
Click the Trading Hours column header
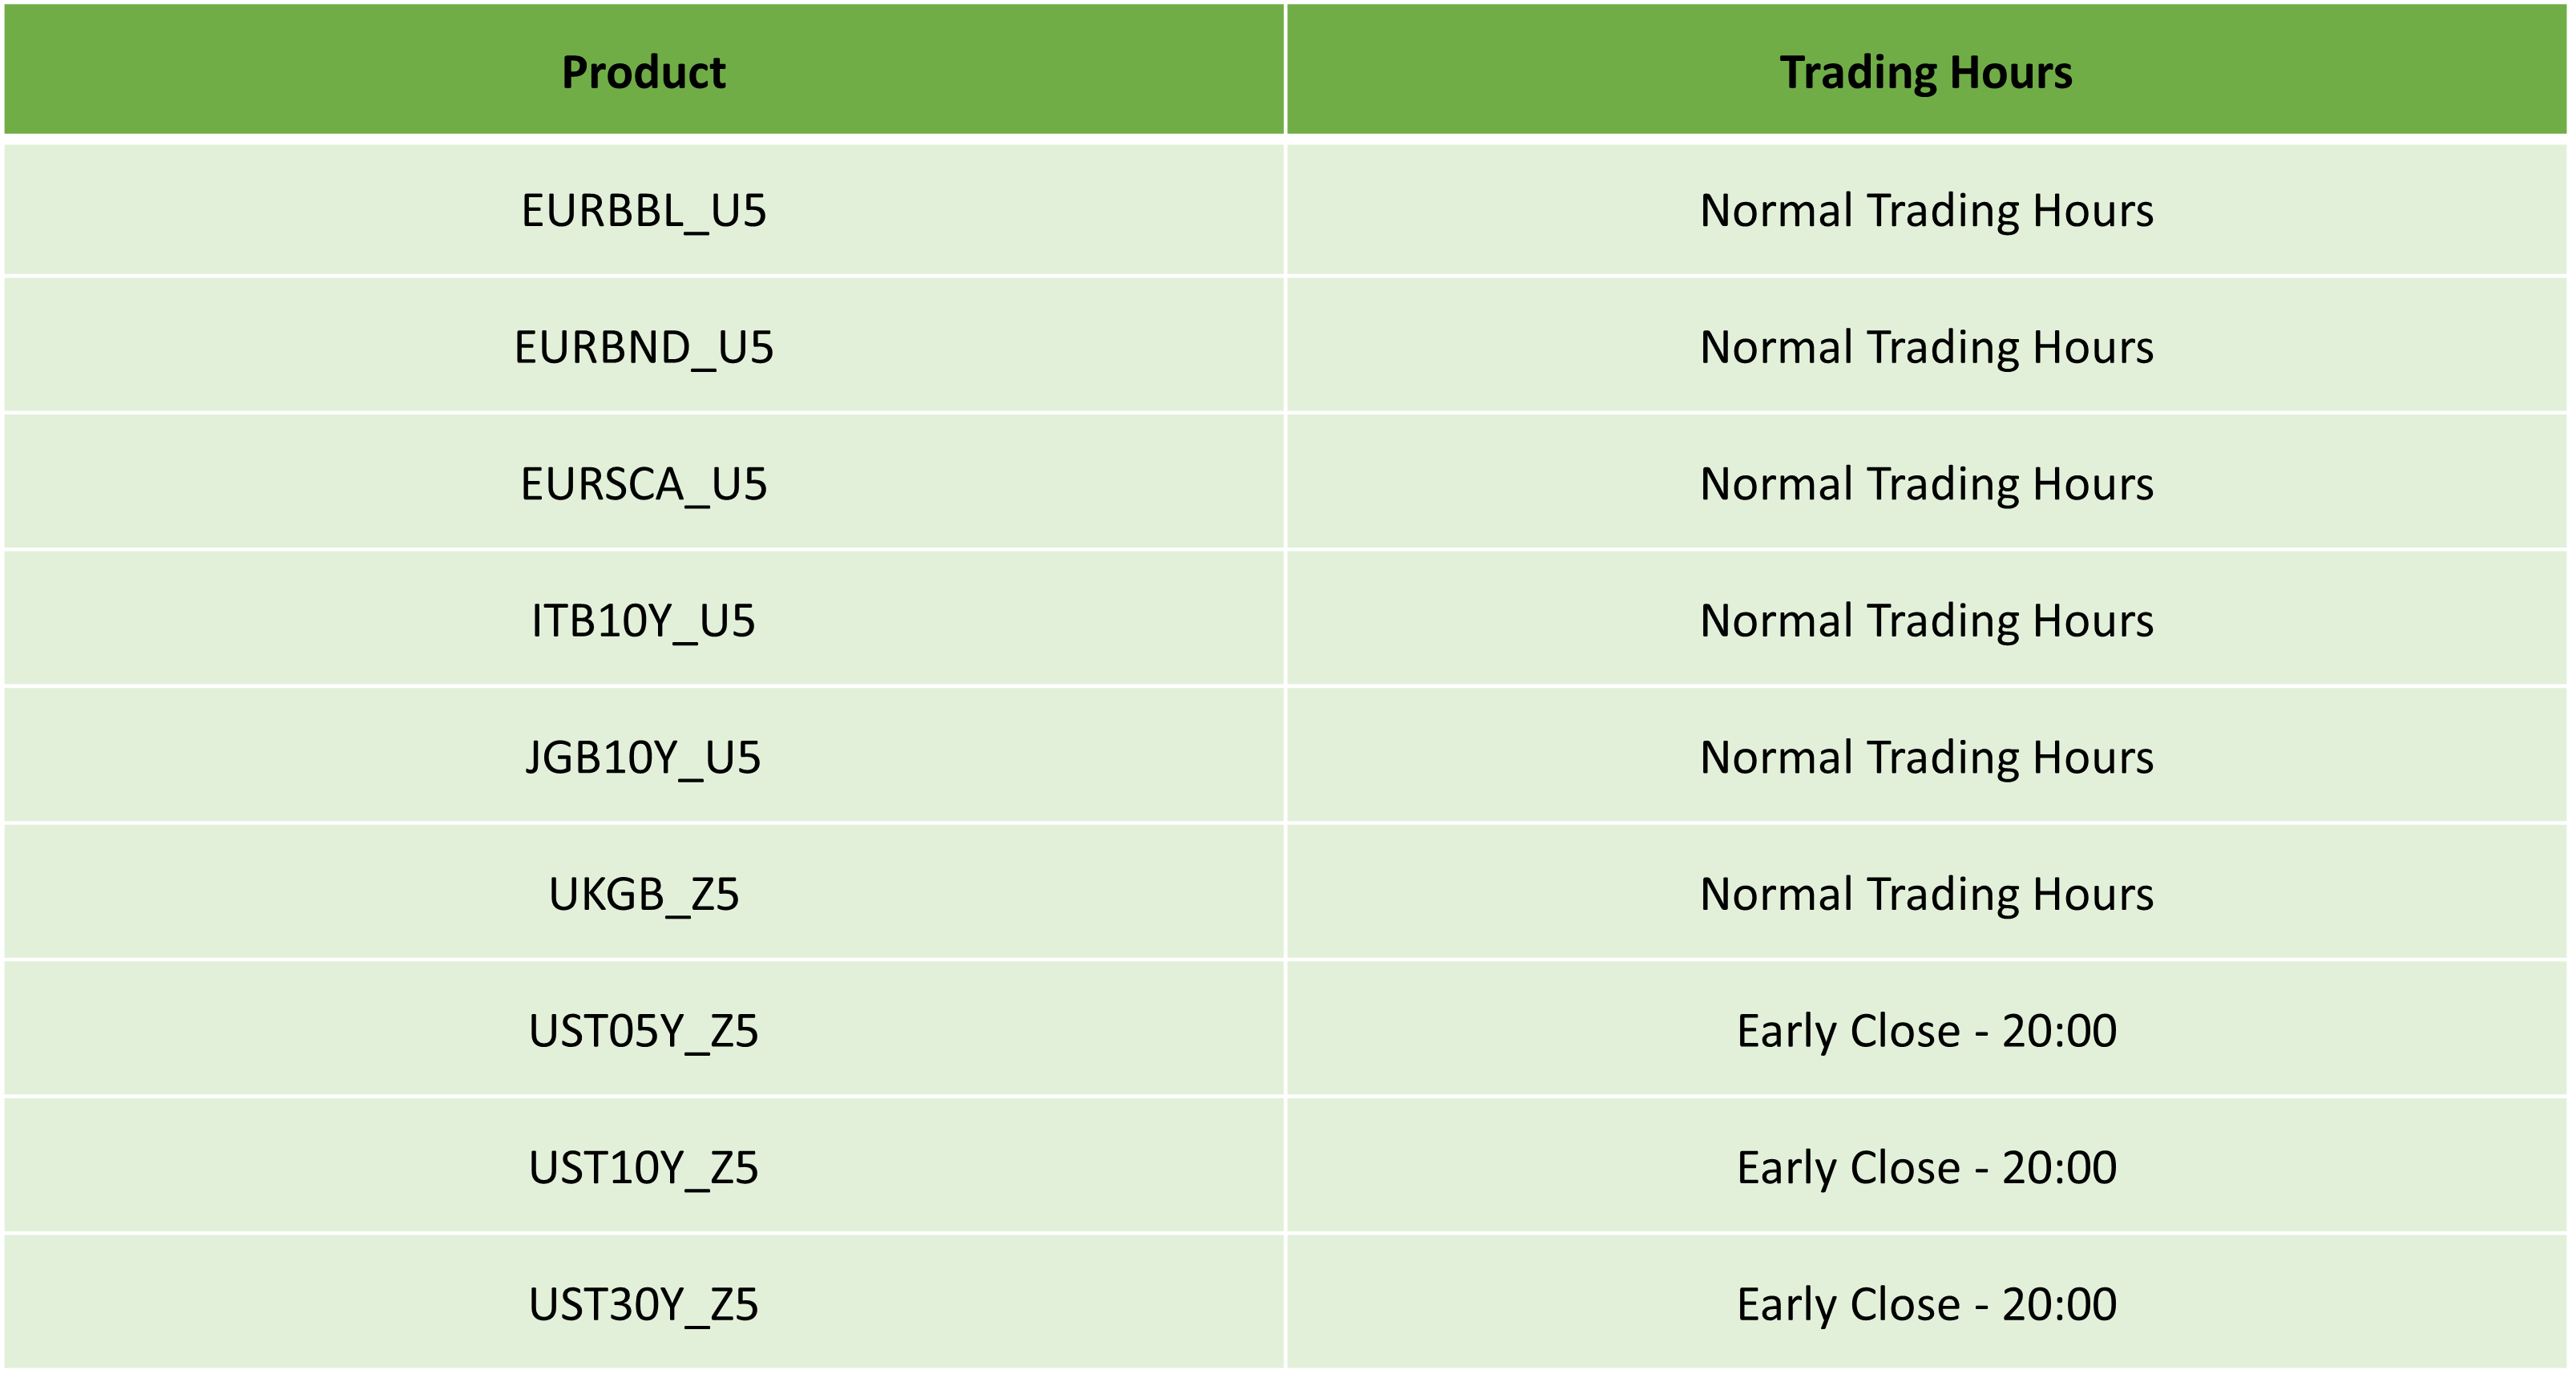point(1926,70)
